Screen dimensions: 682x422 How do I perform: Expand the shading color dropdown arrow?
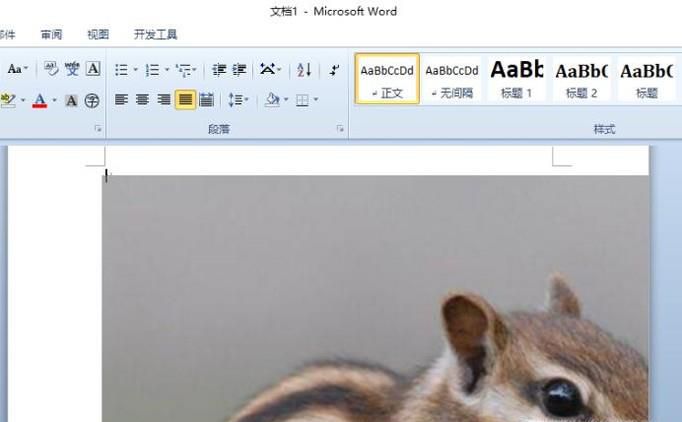[286, 100]
